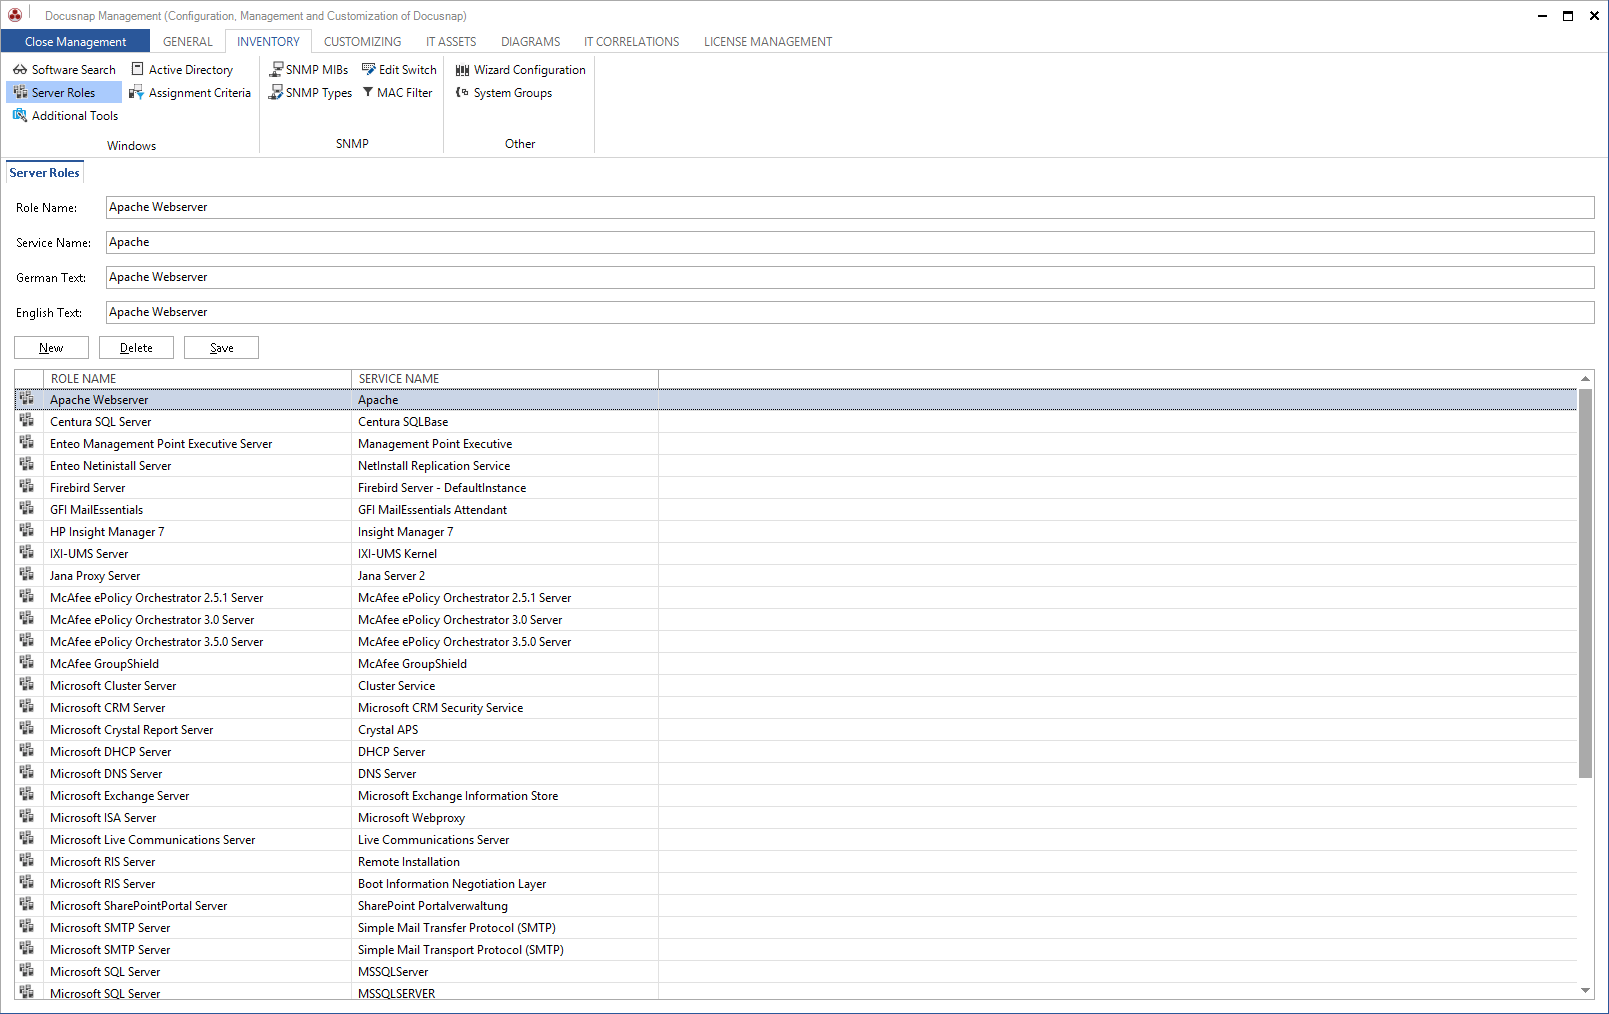The height and width of the screenshot is (1014, 1609).
Task: Click the list scrollbar down arrow
Action: pos(1585,991)
